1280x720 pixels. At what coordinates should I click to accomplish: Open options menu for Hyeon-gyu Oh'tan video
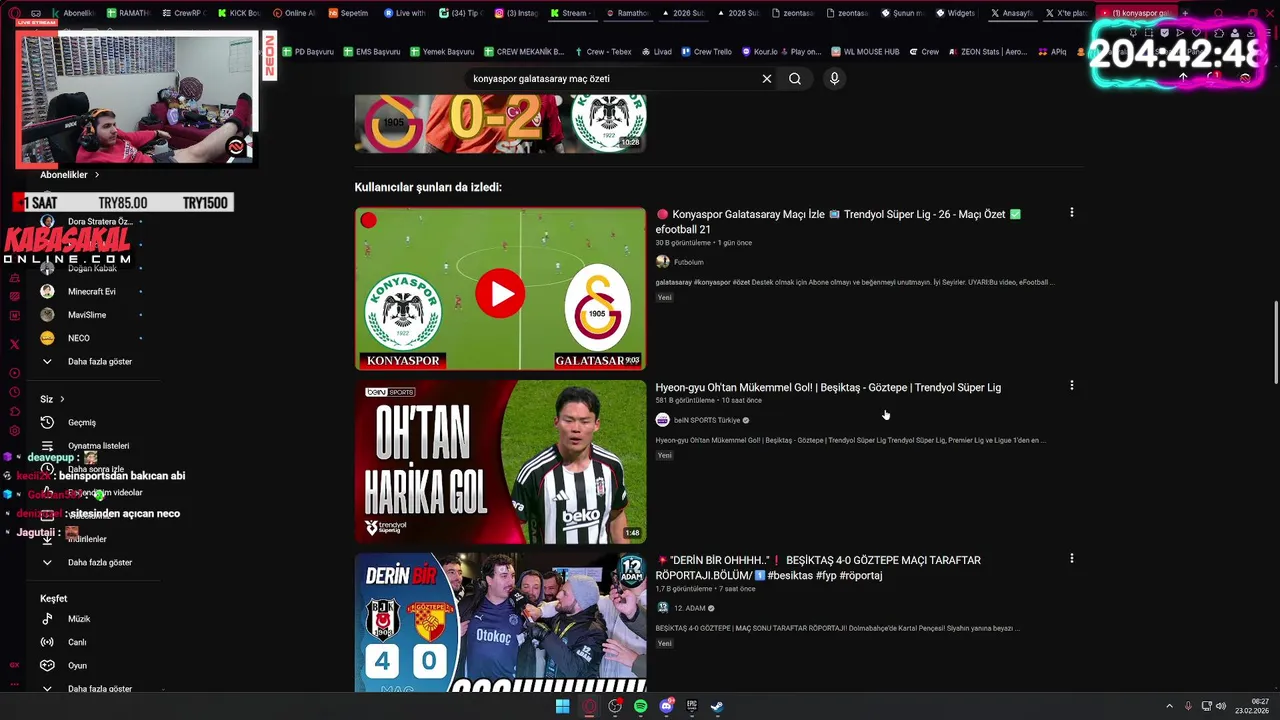1071,386
